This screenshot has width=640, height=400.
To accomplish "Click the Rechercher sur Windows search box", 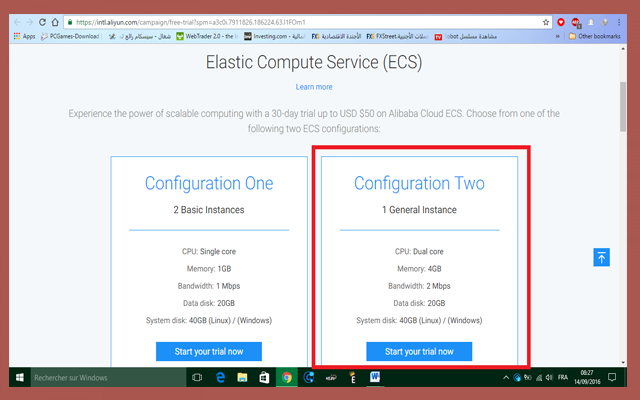I will [108, 378].
